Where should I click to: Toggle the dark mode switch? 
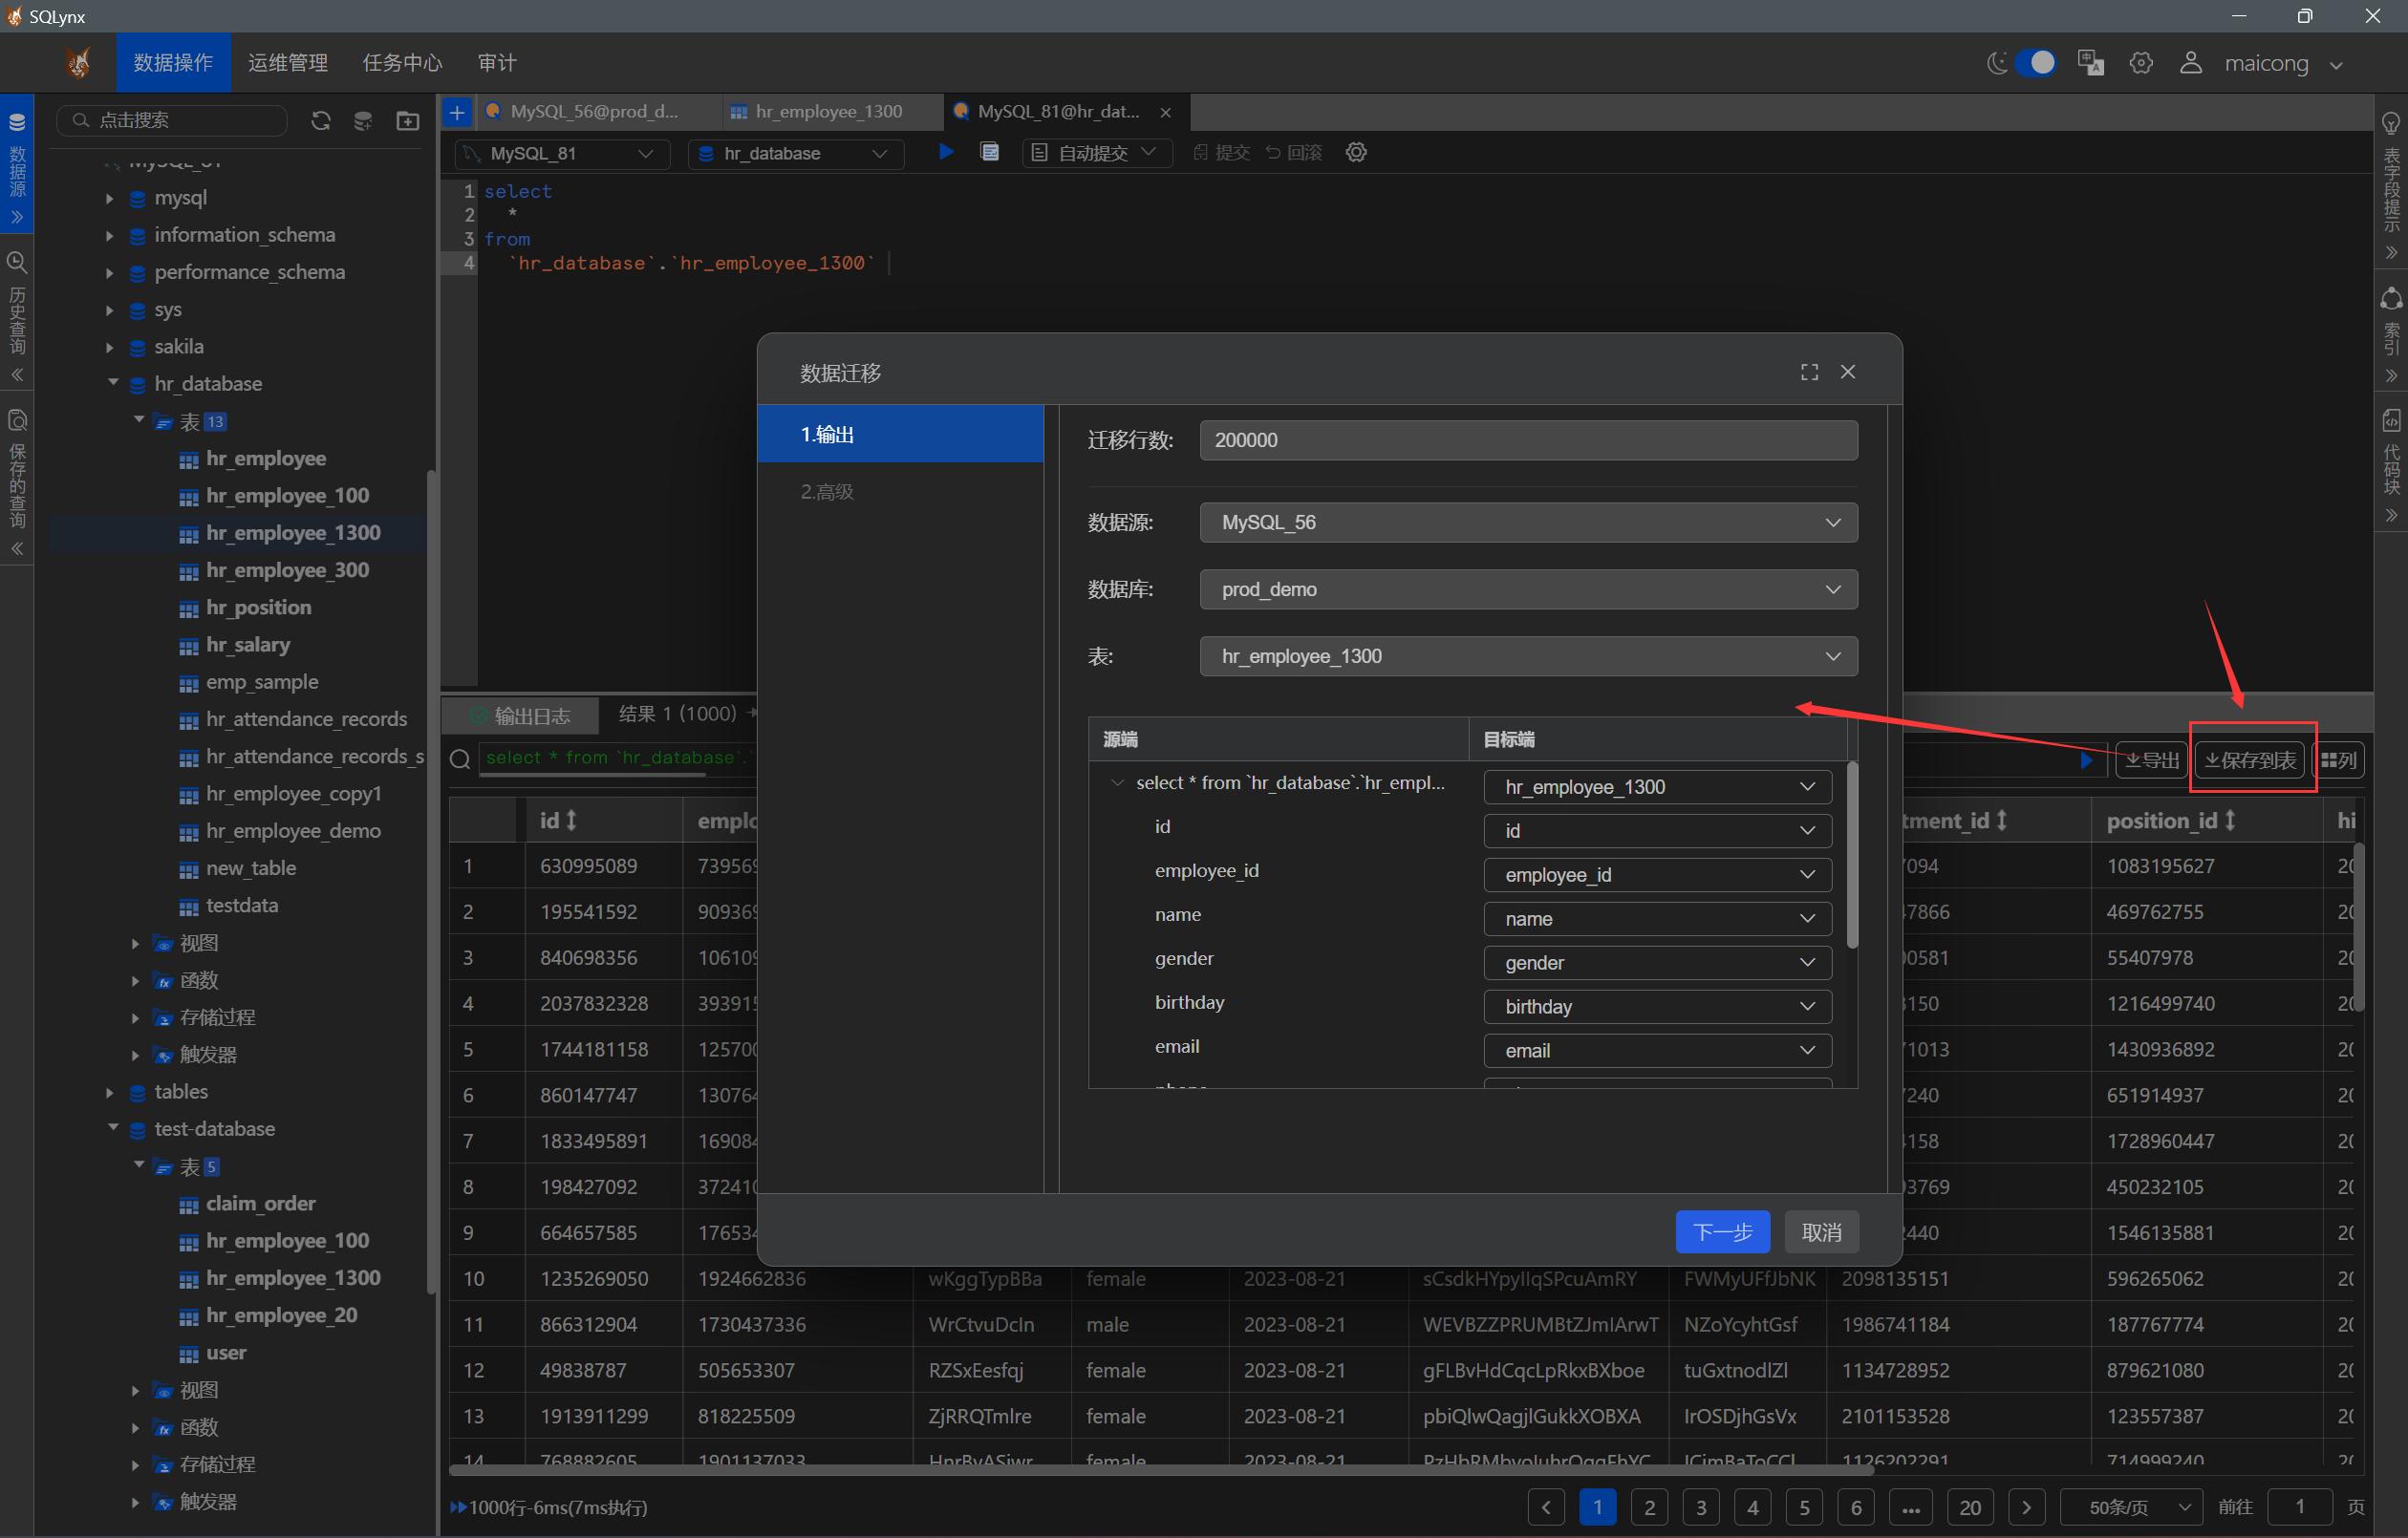tap(2034, 63)
